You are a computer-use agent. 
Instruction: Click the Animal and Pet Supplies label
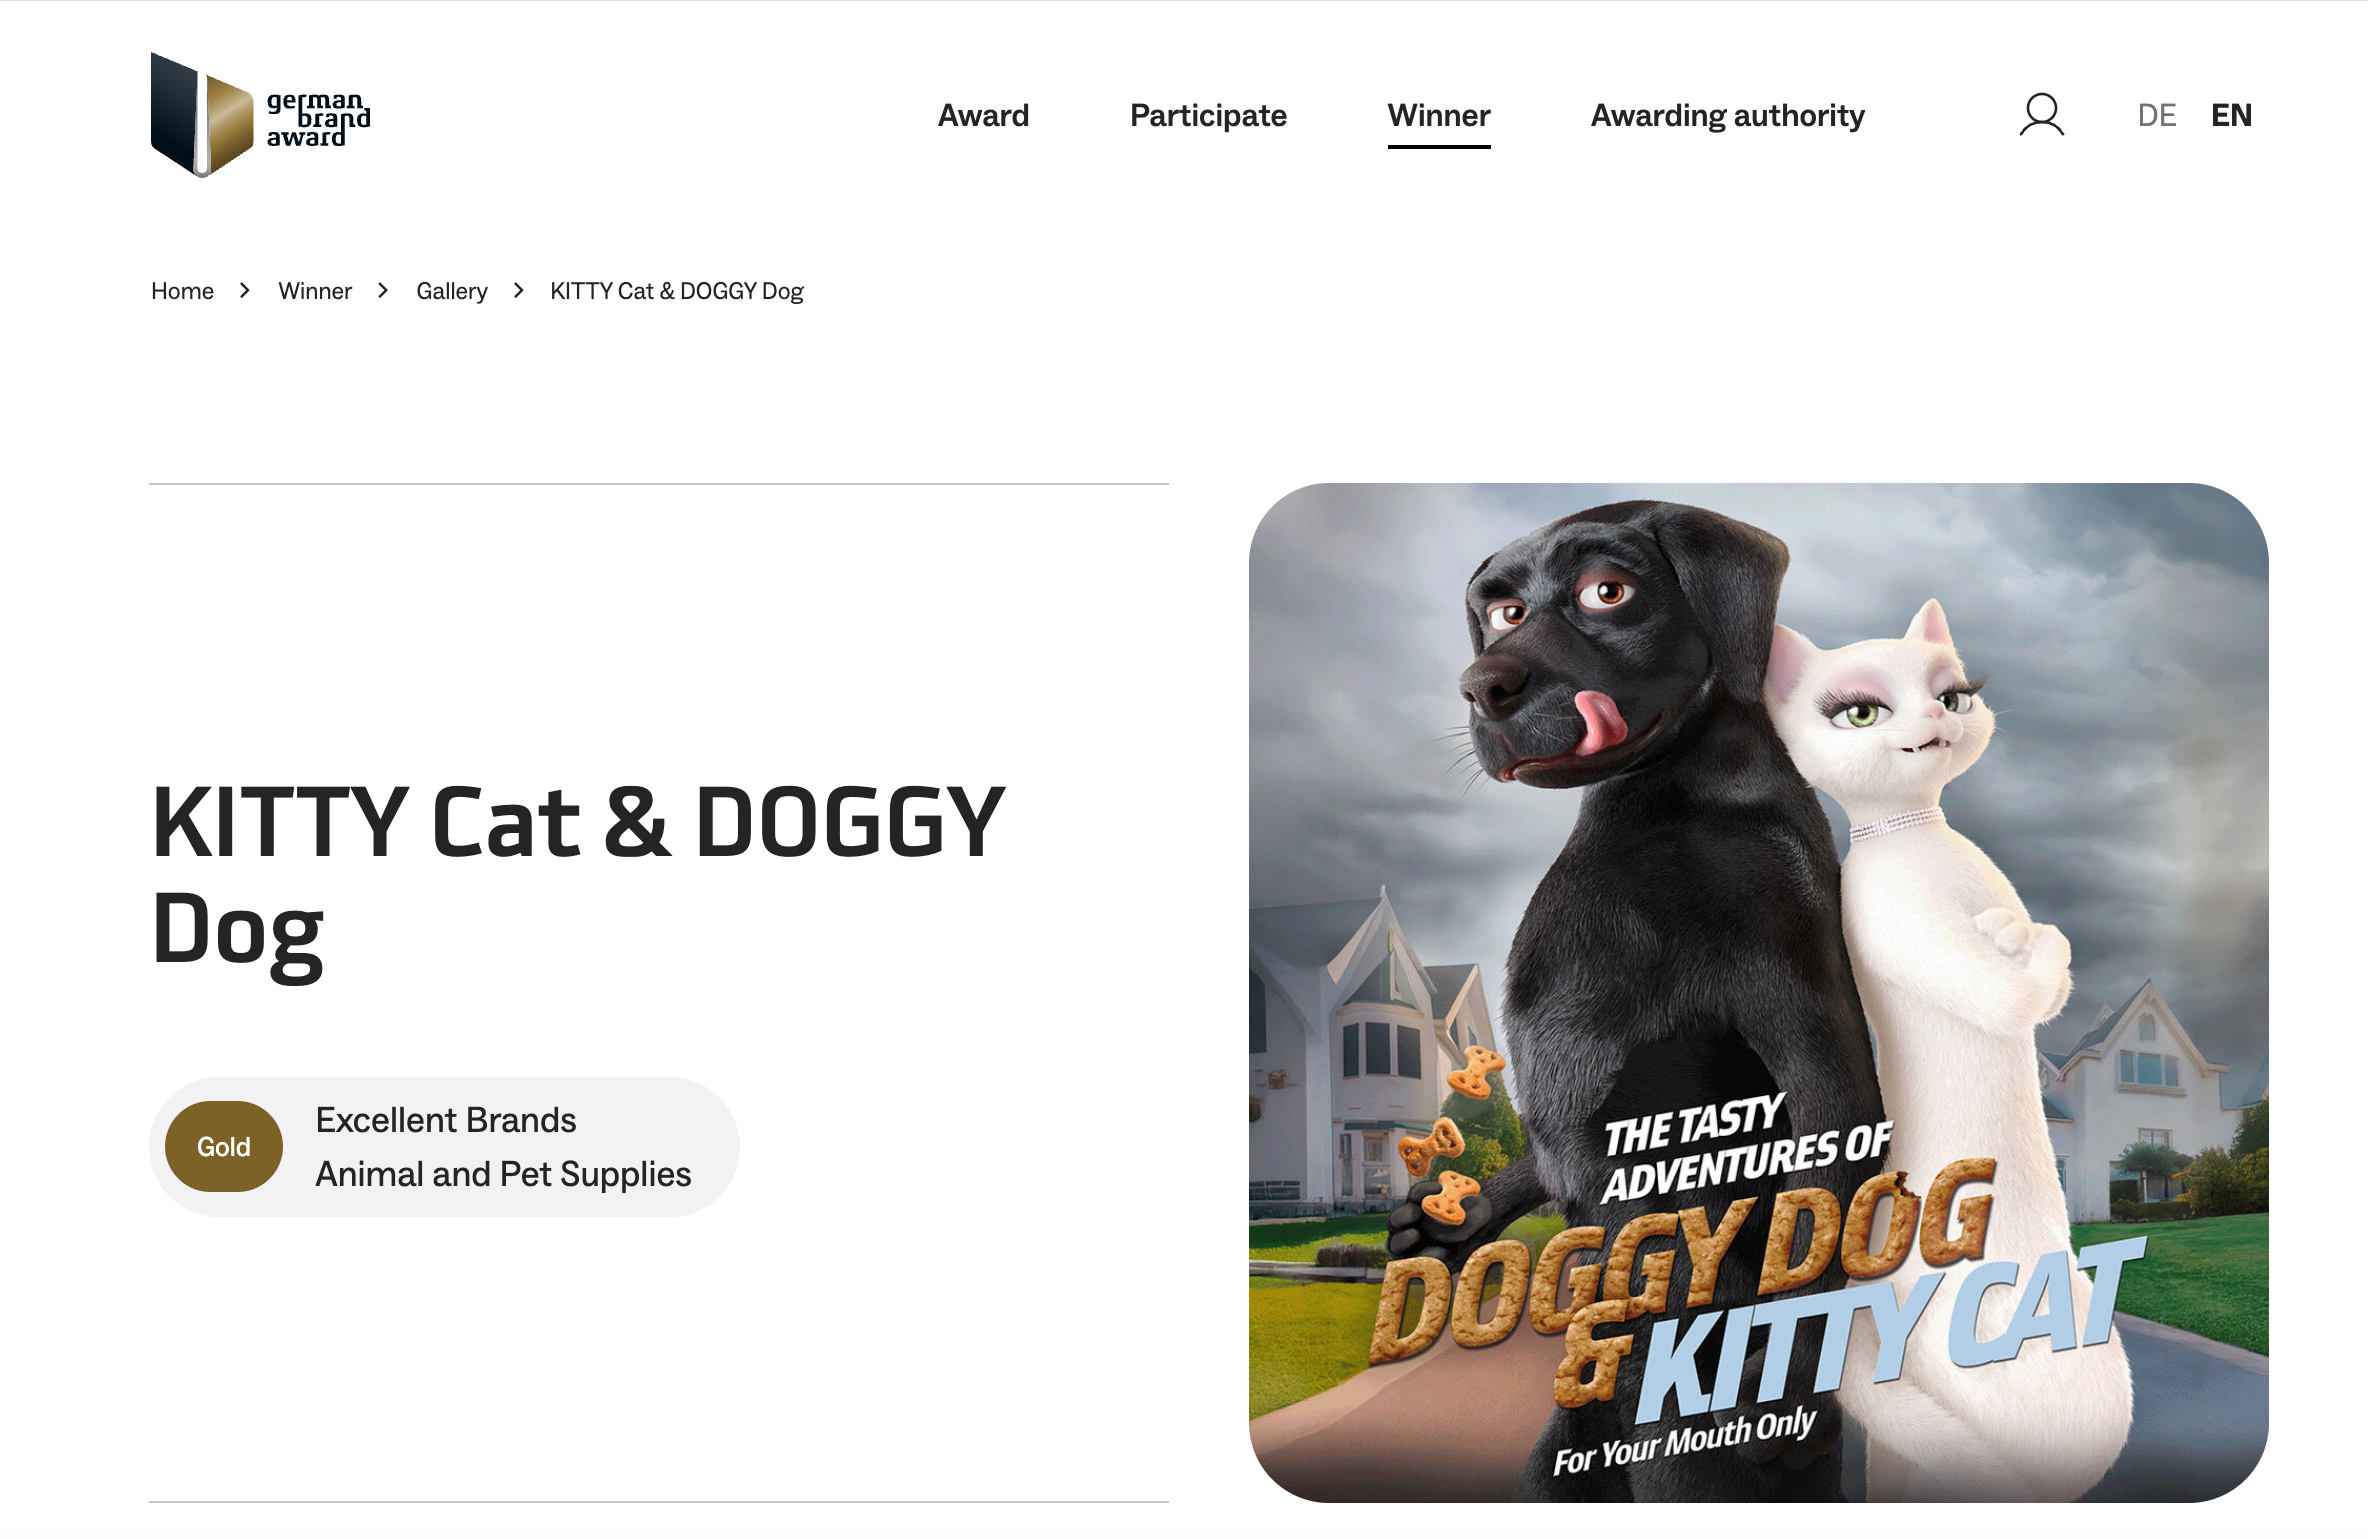pyautogui.click(x=503, y=1174)
